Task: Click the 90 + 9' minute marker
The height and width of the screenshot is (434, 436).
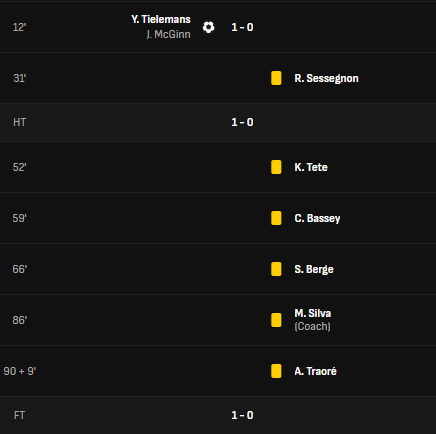Action: [x=20, y=371]
